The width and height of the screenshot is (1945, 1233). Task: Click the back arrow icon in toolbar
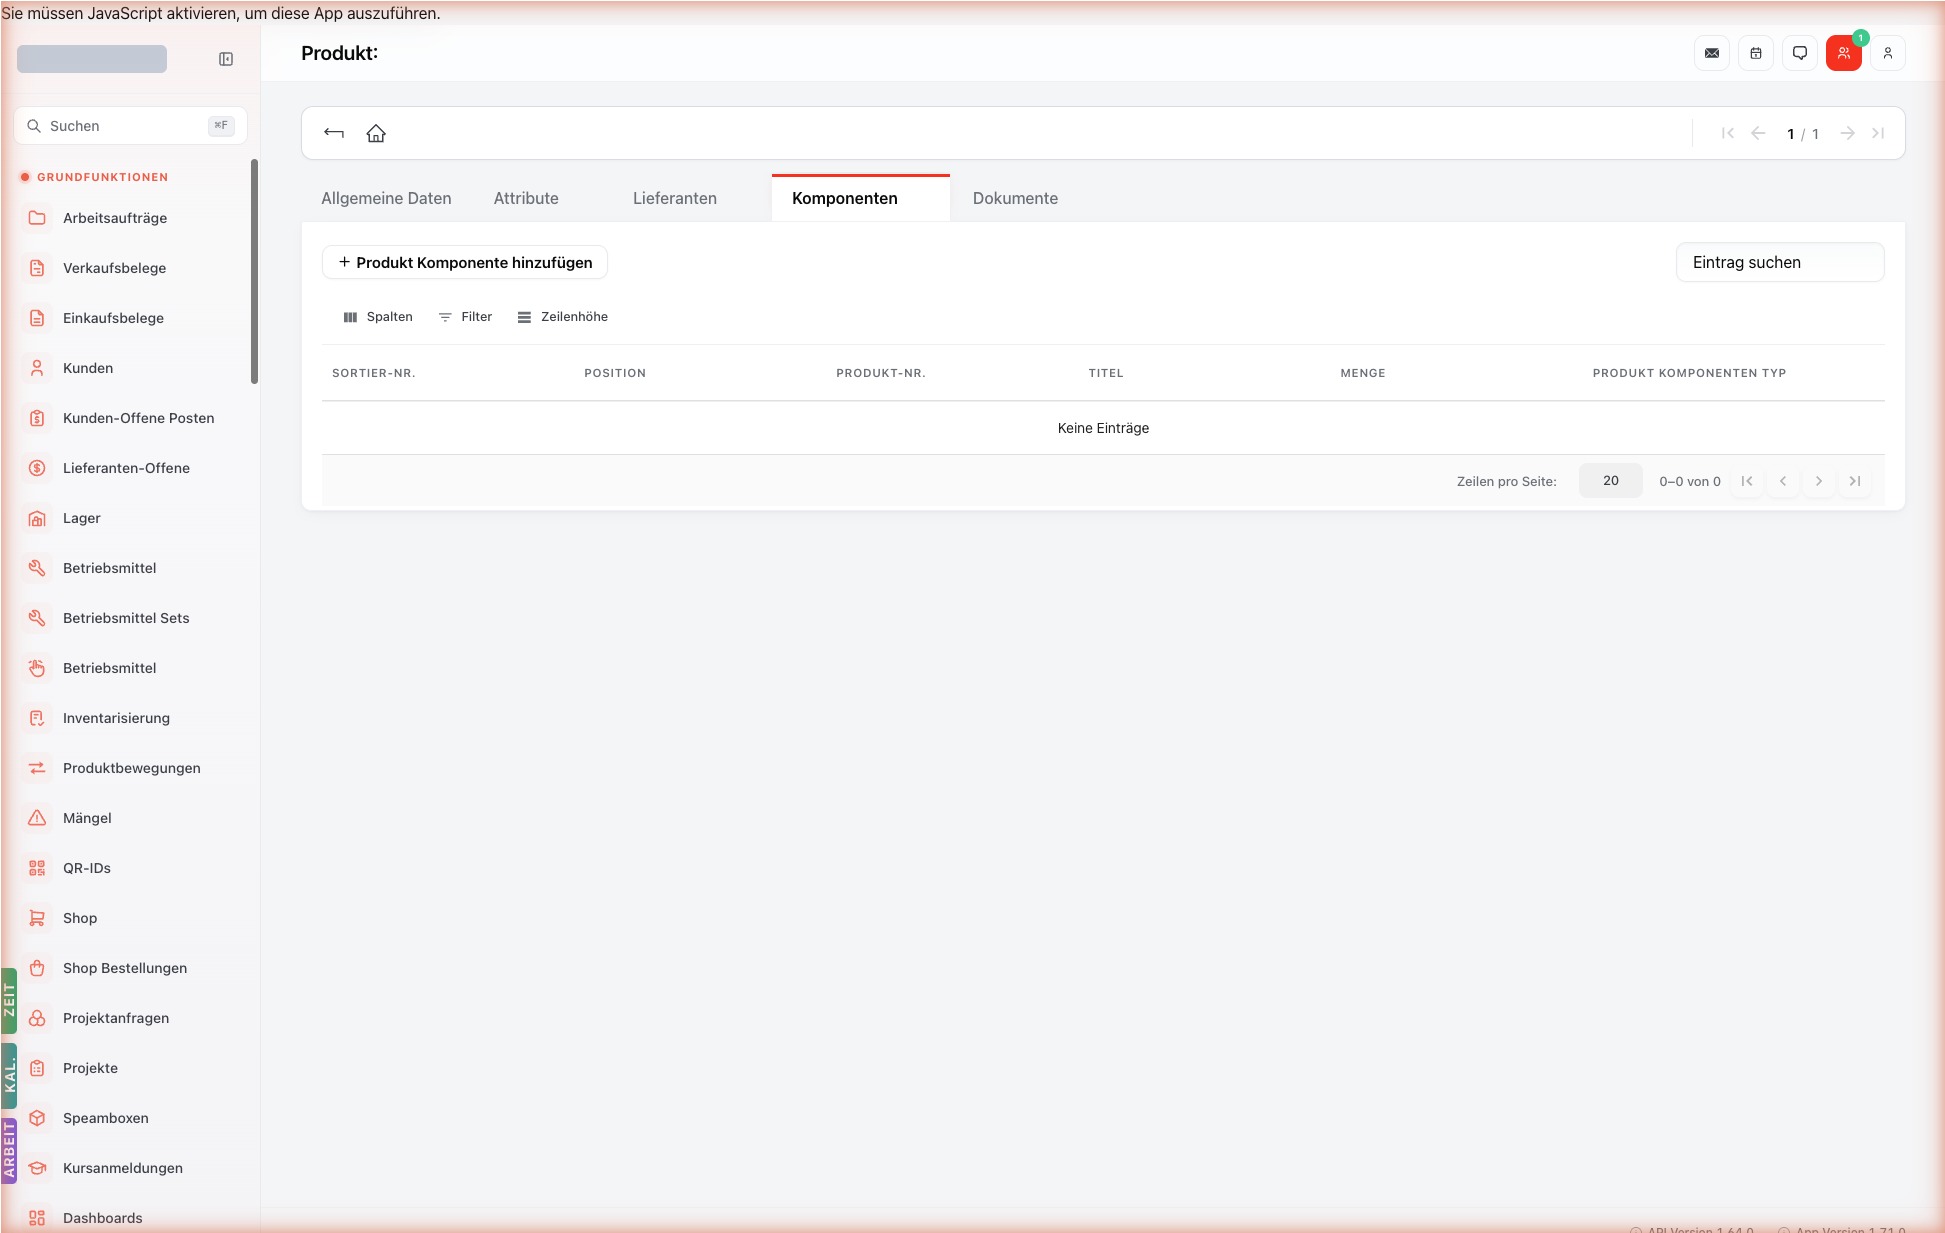[334, 133]
